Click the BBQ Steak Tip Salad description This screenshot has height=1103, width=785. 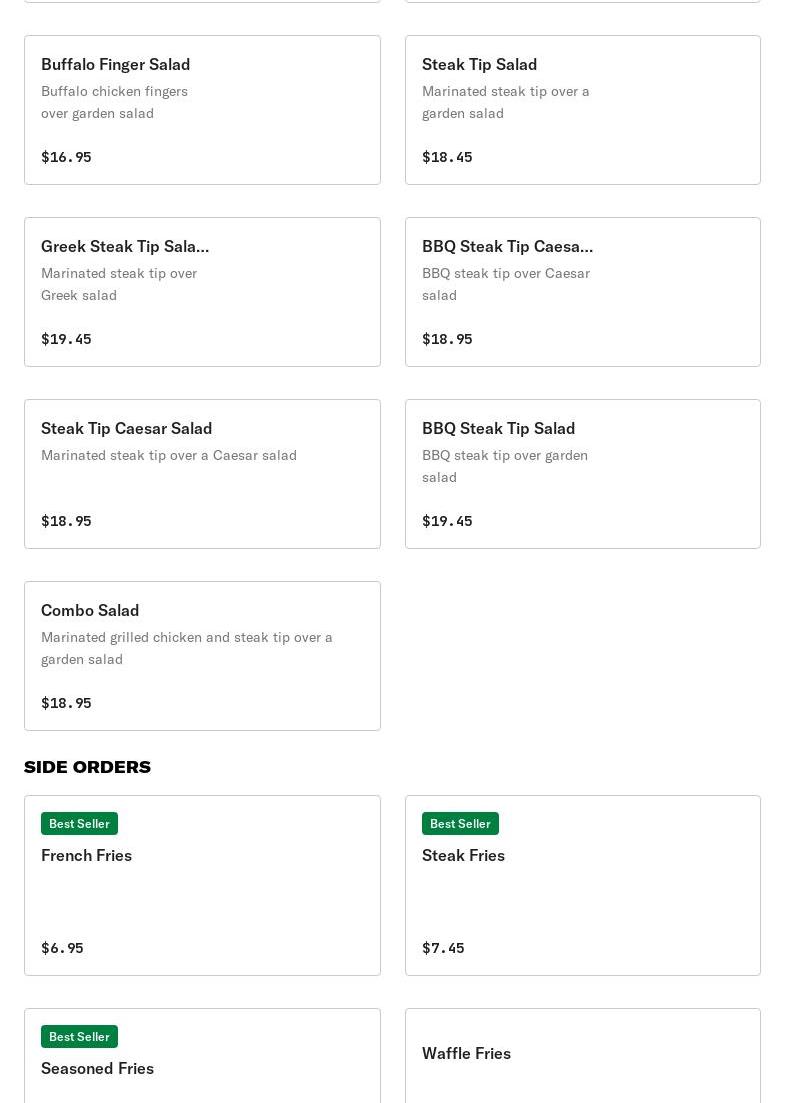tap(505, 466)
